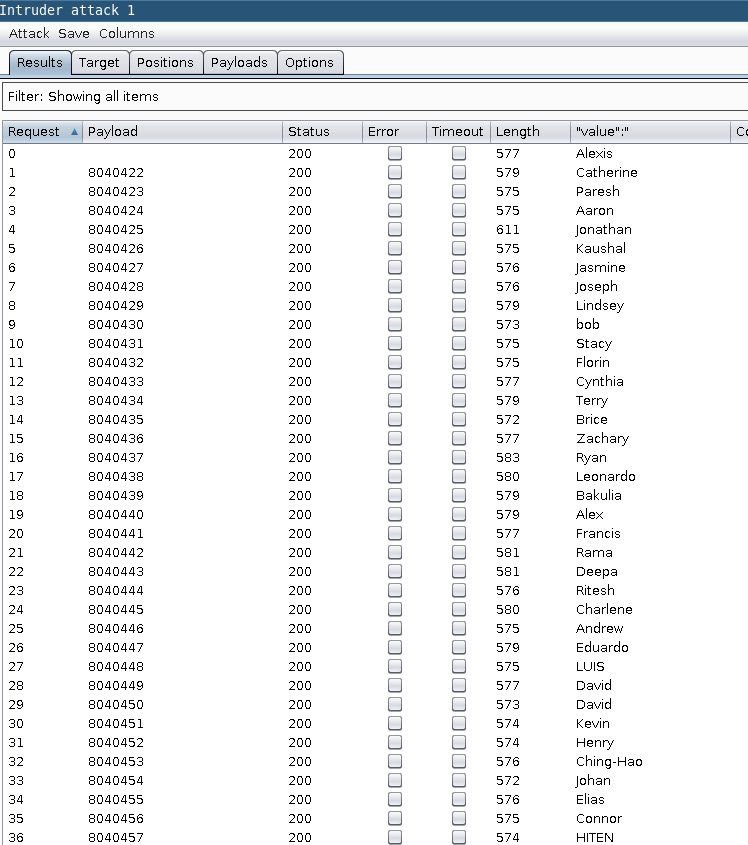Image resolution: width=748 pixels, height=845 pixels.
Task: Open the Columns menu
Action: (x=127, y=33)
